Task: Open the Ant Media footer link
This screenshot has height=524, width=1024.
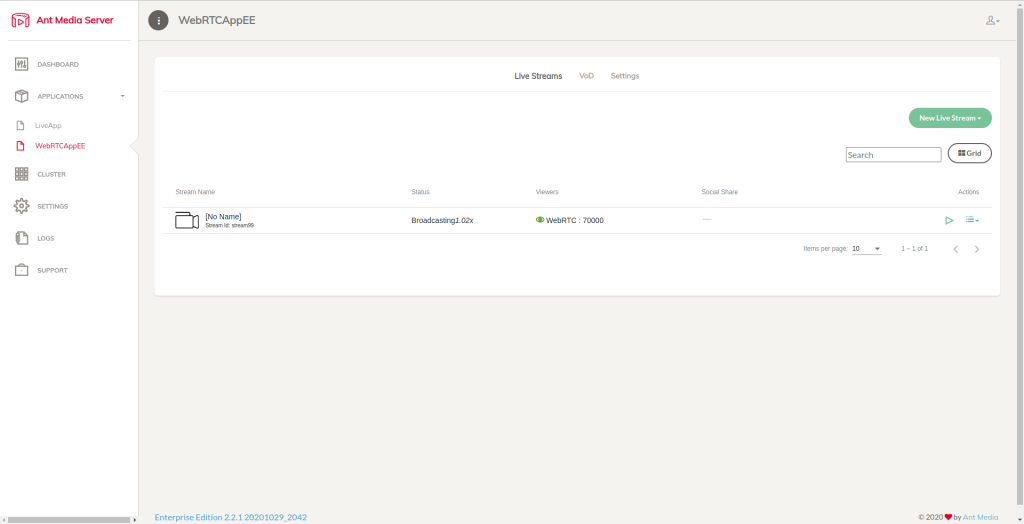Action: pyautogui.click(x=980, y=517)
